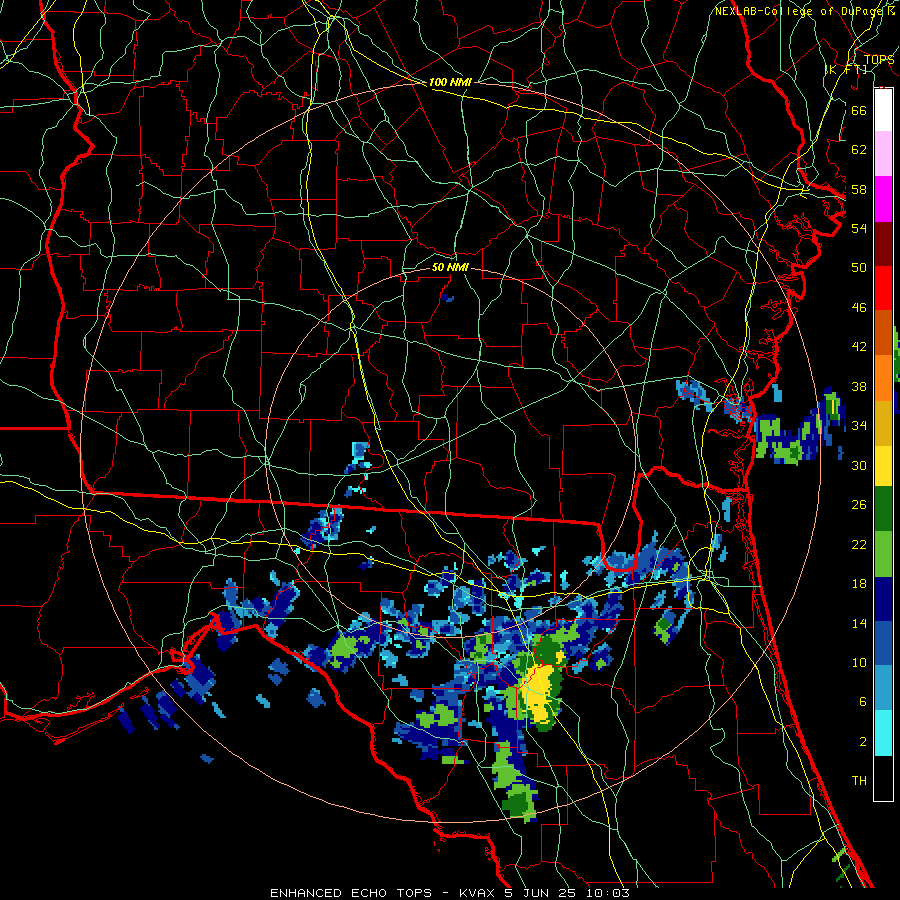Click the black TH legend swatch
This screenshot has height=900, width=900.
coord(883,778)
